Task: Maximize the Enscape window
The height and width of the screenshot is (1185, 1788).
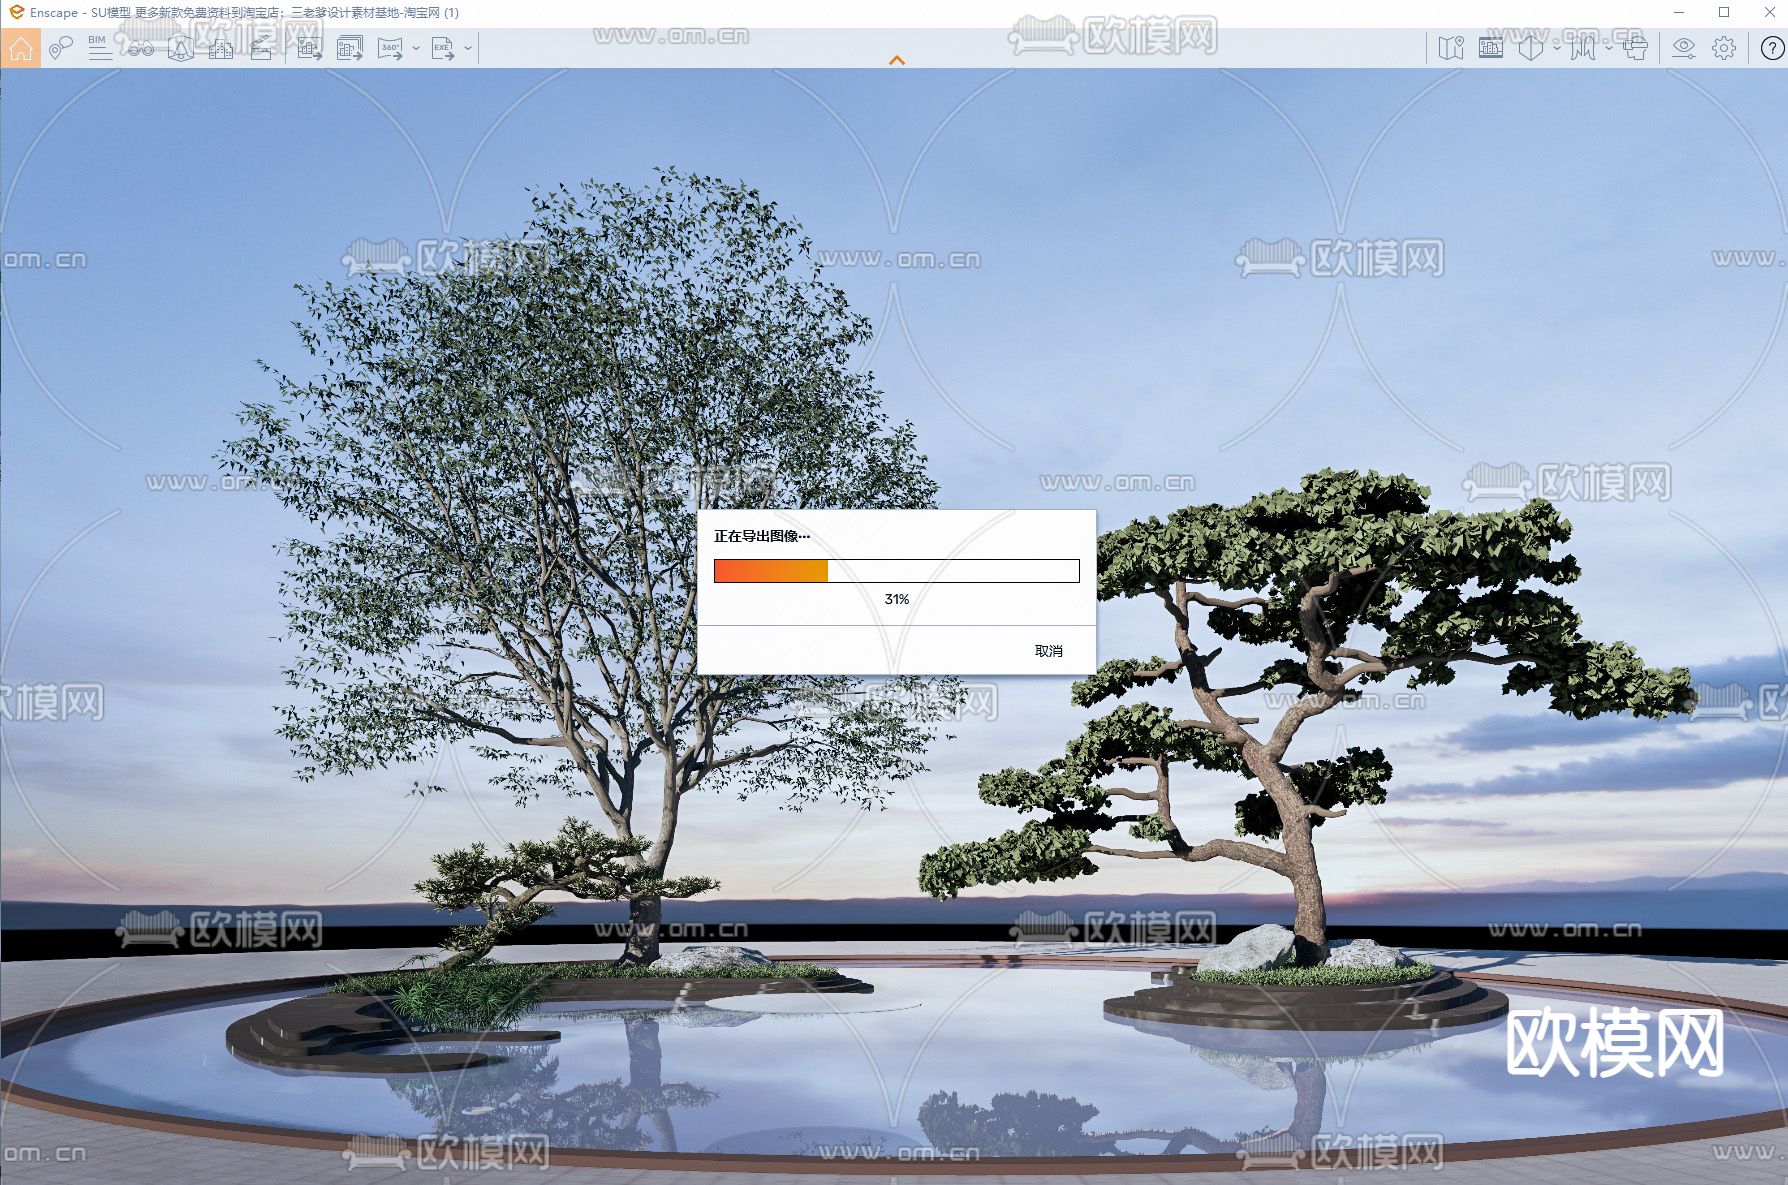Action: click(x=1724, y=12)
